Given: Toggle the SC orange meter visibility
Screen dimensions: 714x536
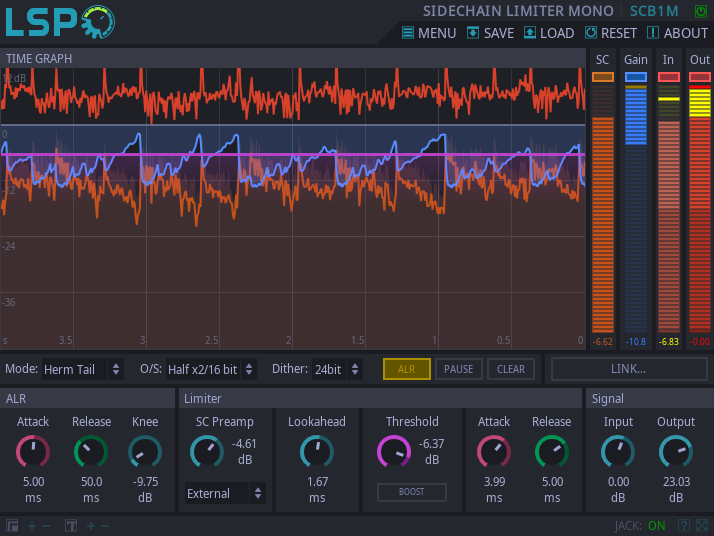Looking at the screenshot, I should [602, 77].
